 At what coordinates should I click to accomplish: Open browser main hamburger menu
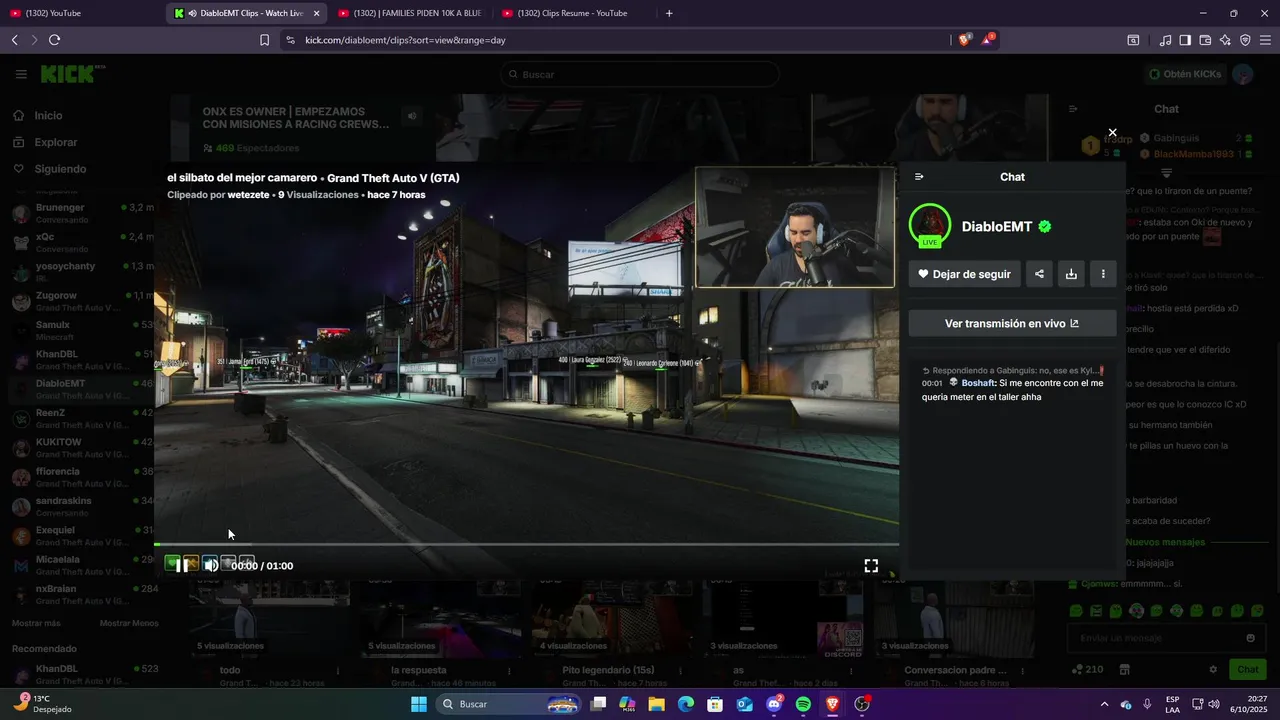pyautogui.click(x=1265, y=40)
